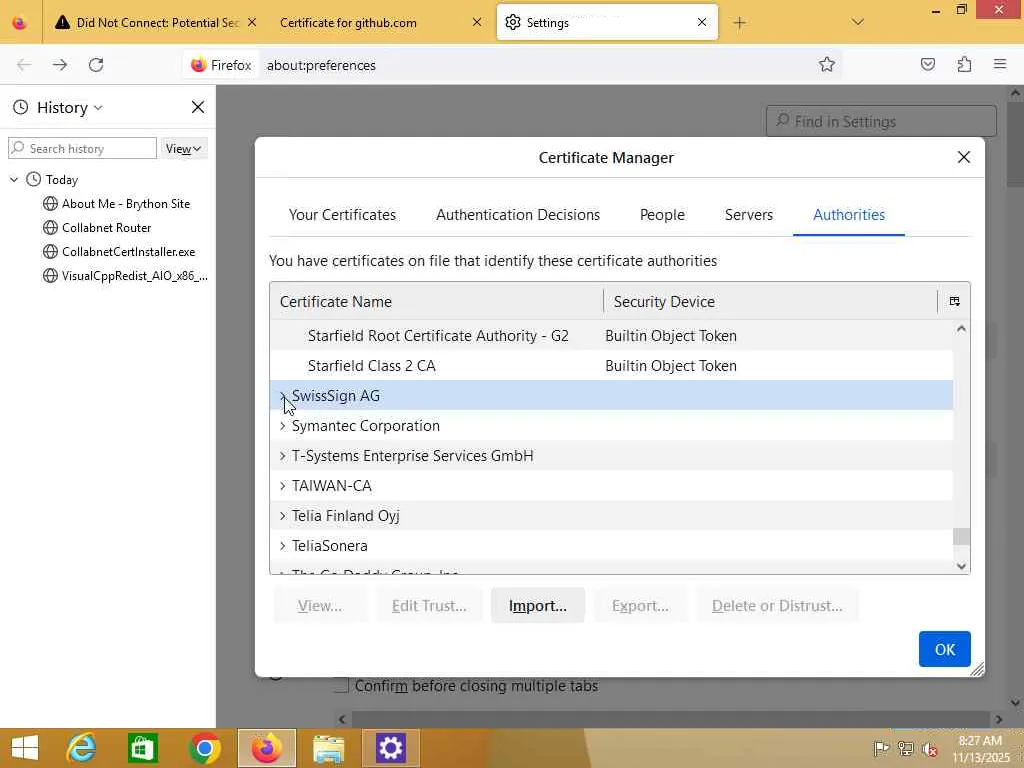Image resolution: width=1024 pixels, height=768 pixels.
Task: Close the Settings tab
Action: coord(701,22)
